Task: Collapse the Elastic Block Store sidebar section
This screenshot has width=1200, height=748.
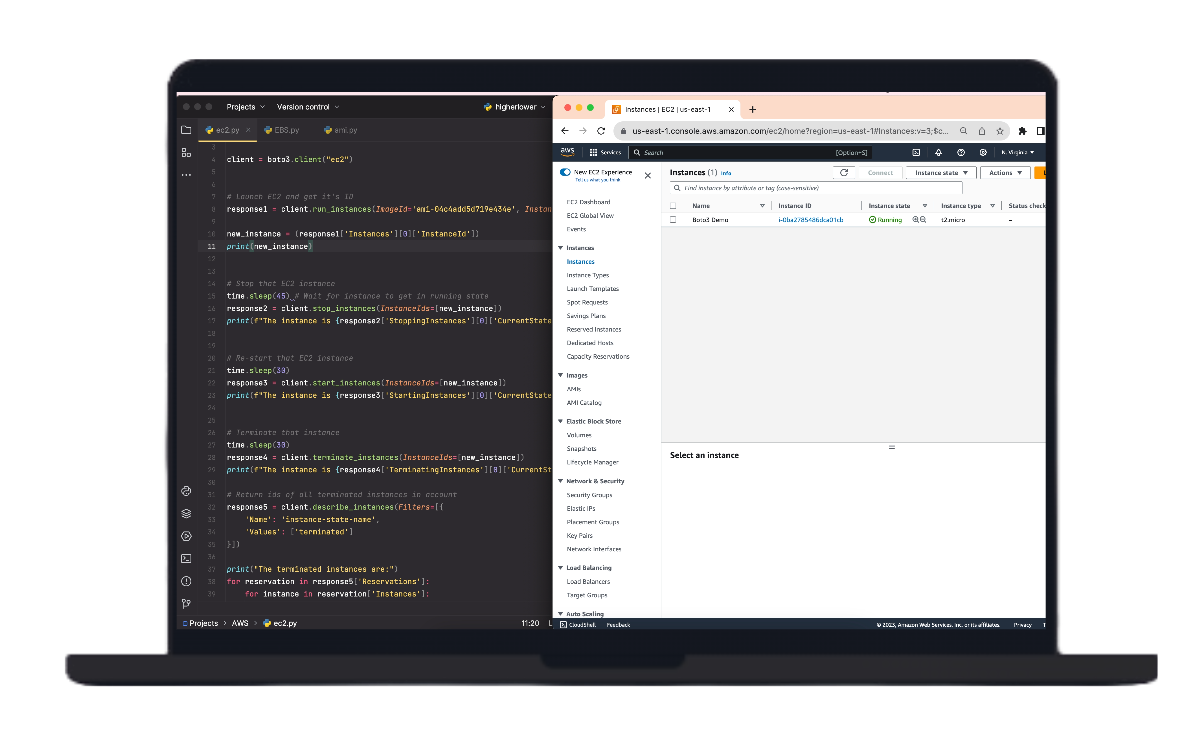Action: [x=561, y=421]
